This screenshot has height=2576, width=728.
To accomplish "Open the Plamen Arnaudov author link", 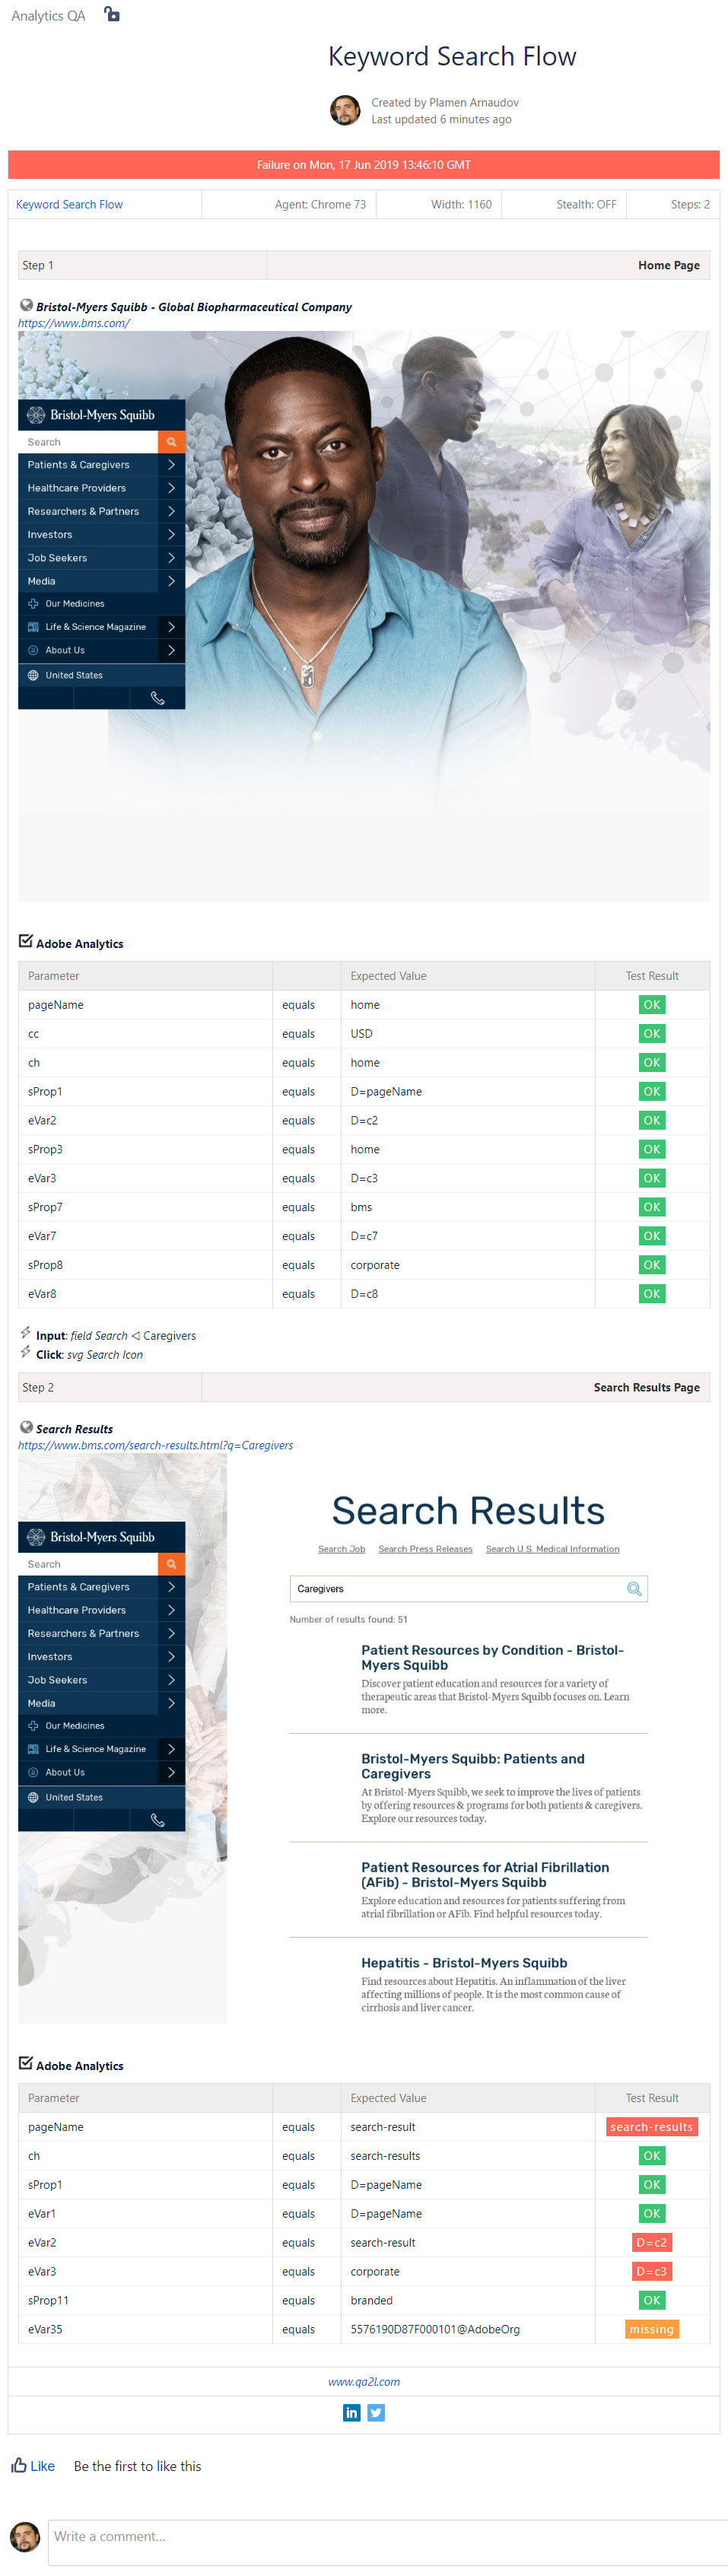I will pyautogui.click(x=474, y=102).
